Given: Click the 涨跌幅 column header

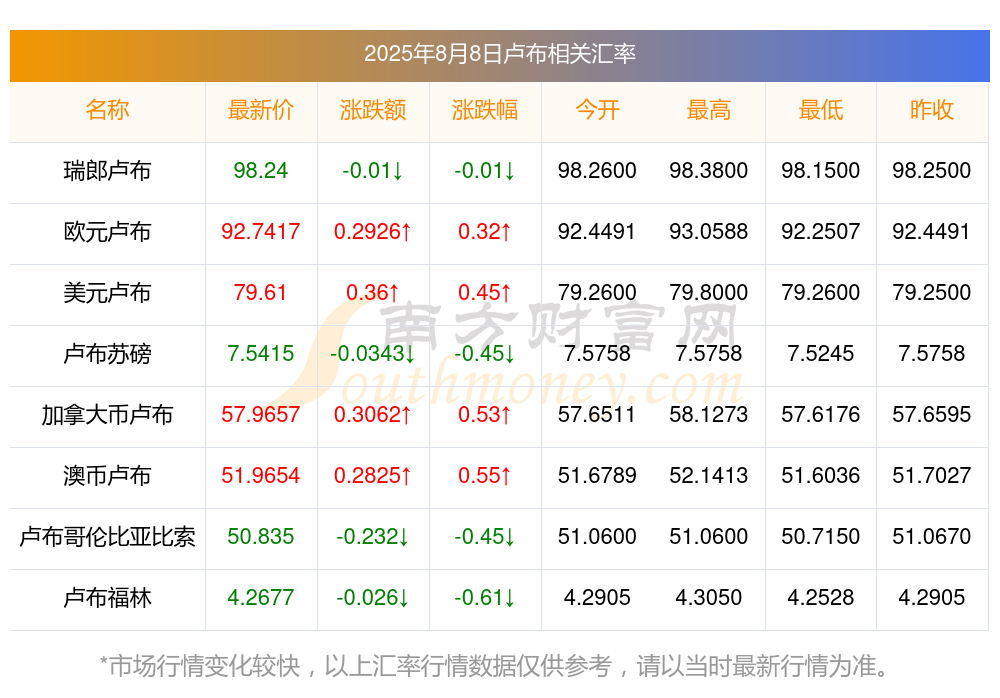Looking at the screenshot, I should (485, 110).
